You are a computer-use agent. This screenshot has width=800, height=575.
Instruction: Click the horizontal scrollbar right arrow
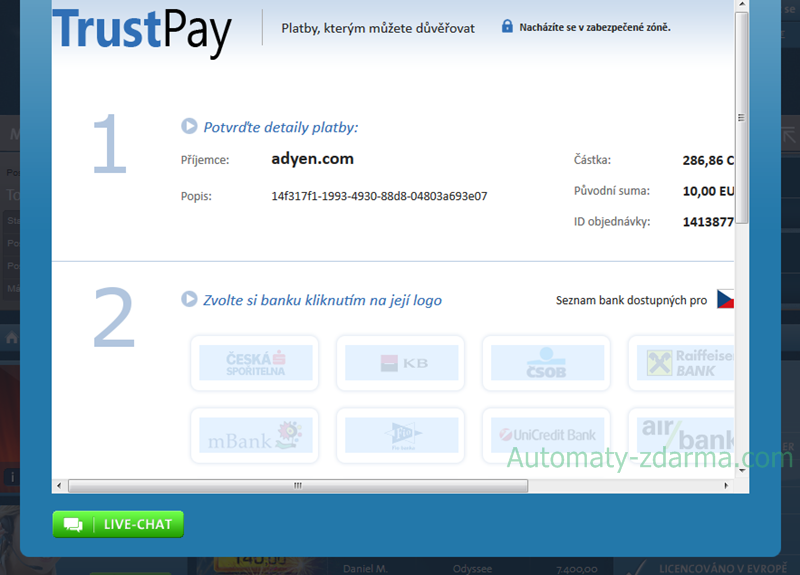pyautogui.click(x=726, y=486)
